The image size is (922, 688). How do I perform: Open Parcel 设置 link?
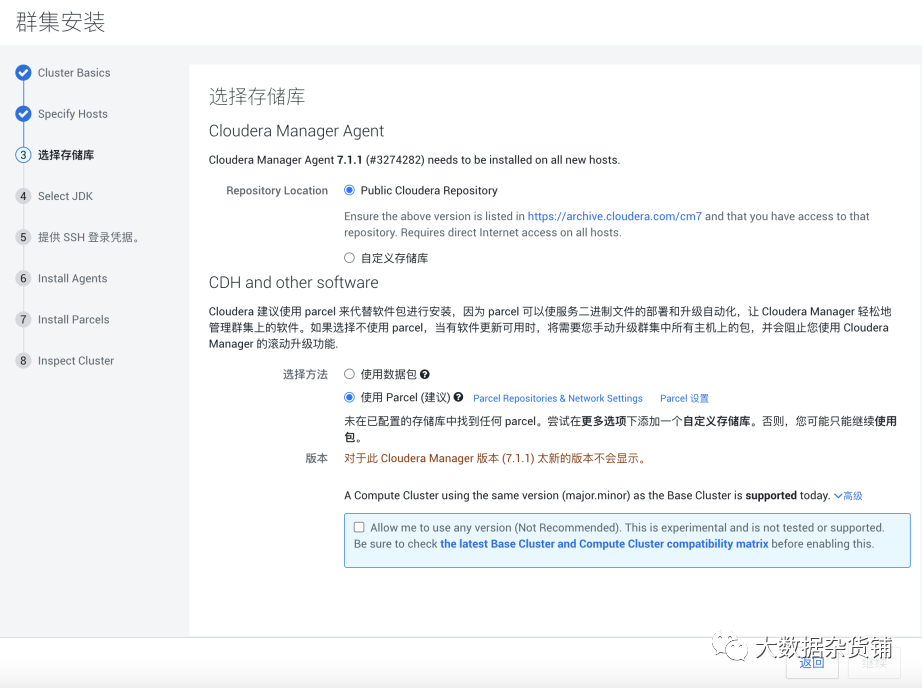click(x=684, y=399)
